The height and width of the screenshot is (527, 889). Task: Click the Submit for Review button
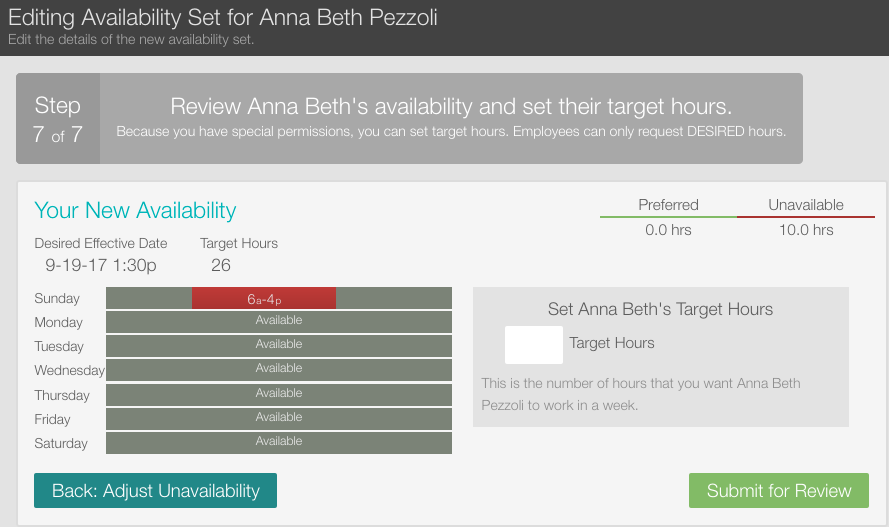[x=778, y=490]
